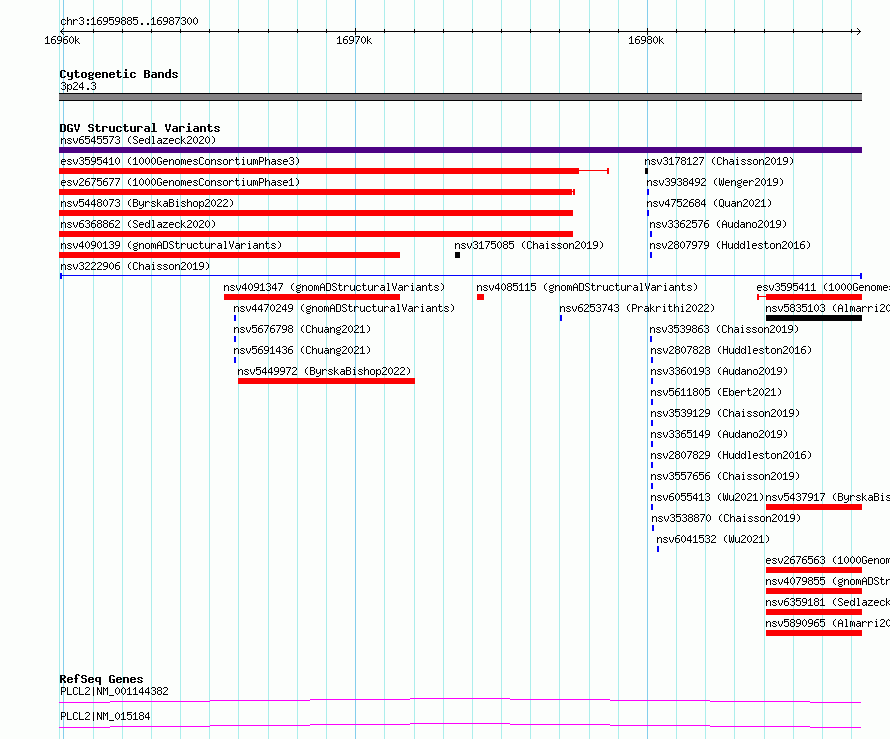Open nsv2807828 (Huddleston2016) variant
Screen dimensions: 890x739
pos(731,350)
